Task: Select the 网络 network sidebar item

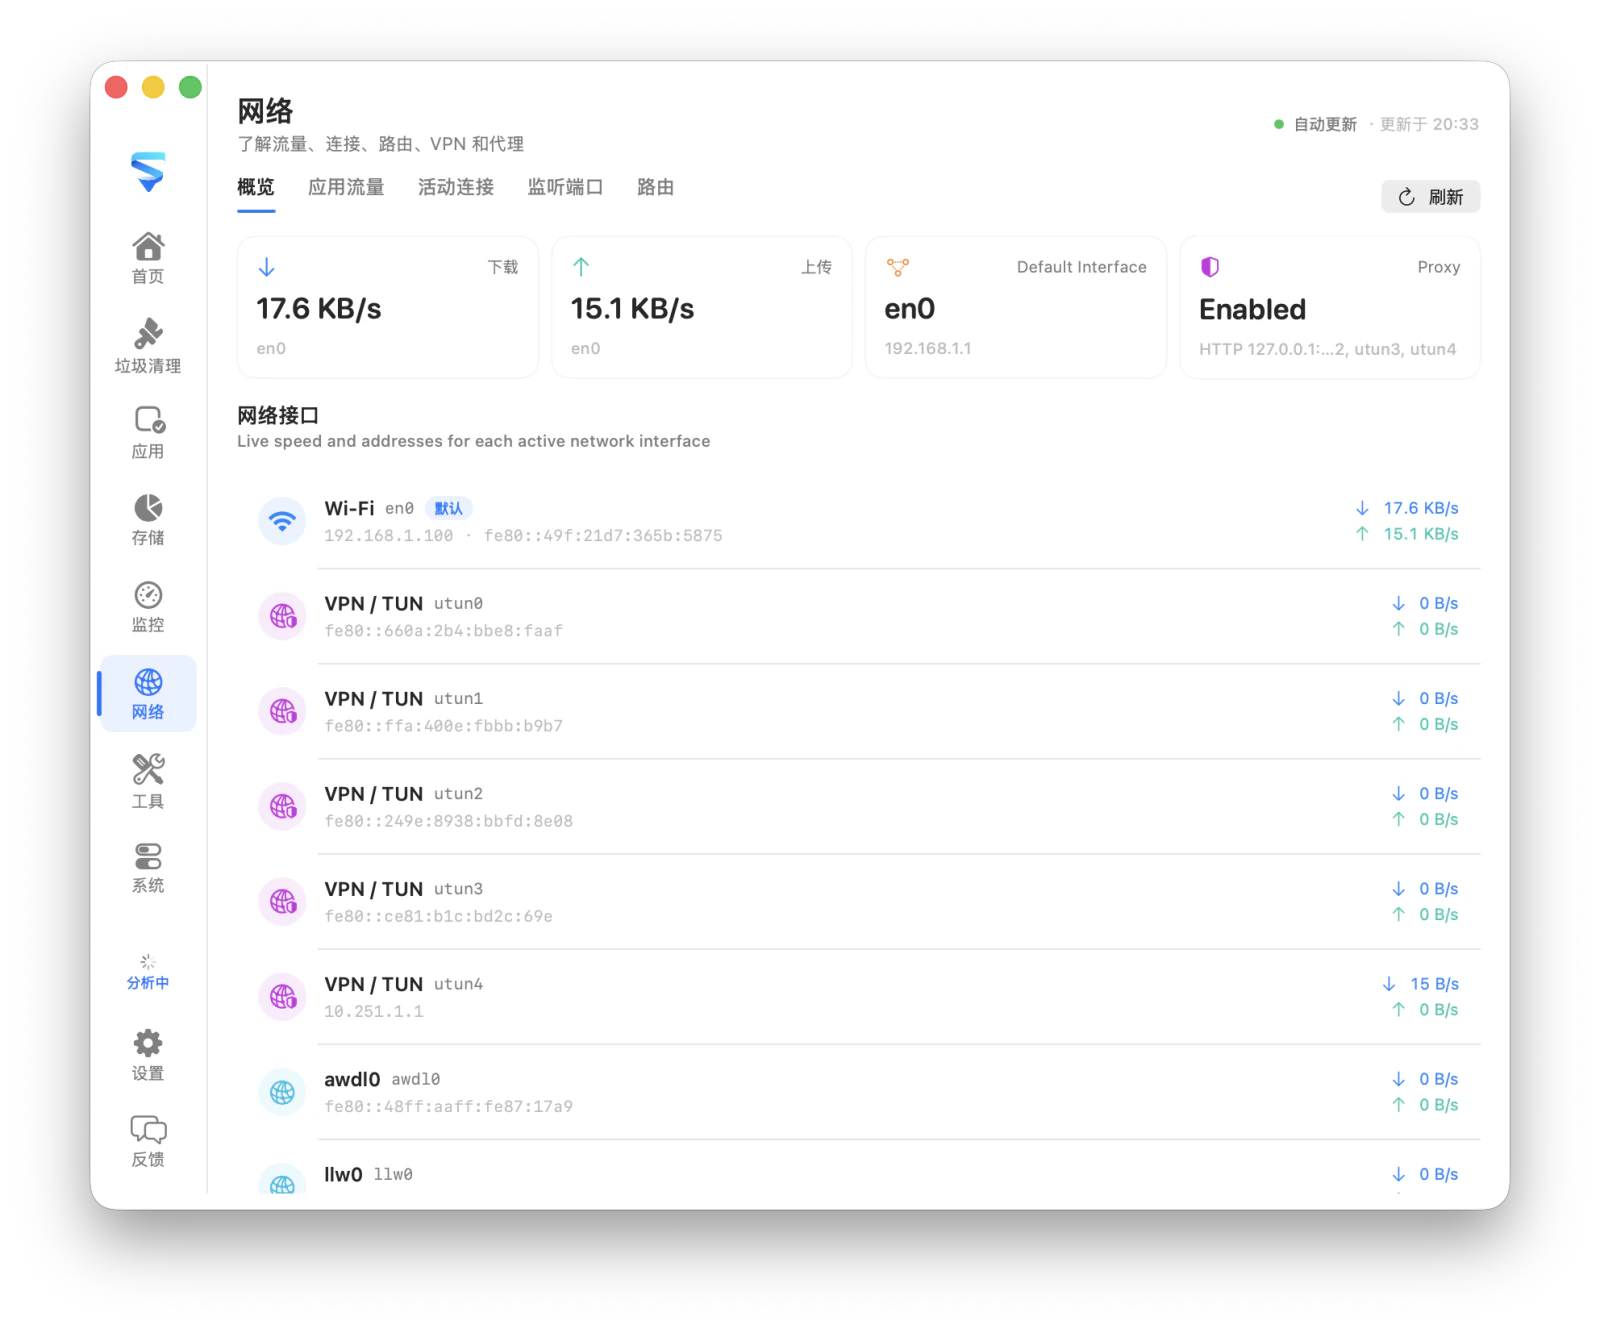Action: pyautogui.click(x=148, y=694)
